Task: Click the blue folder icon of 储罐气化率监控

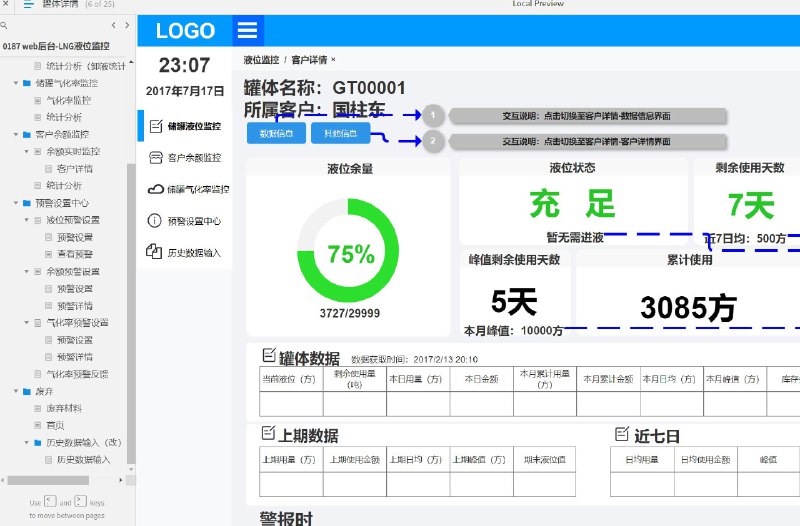Action: [27, 83]
